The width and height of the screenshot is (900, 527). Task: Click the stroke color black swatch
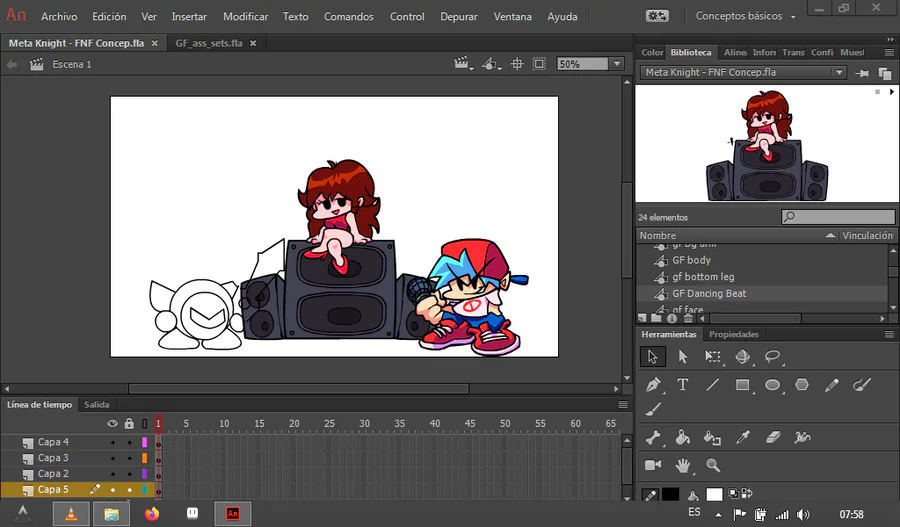[x=670, y=494]
